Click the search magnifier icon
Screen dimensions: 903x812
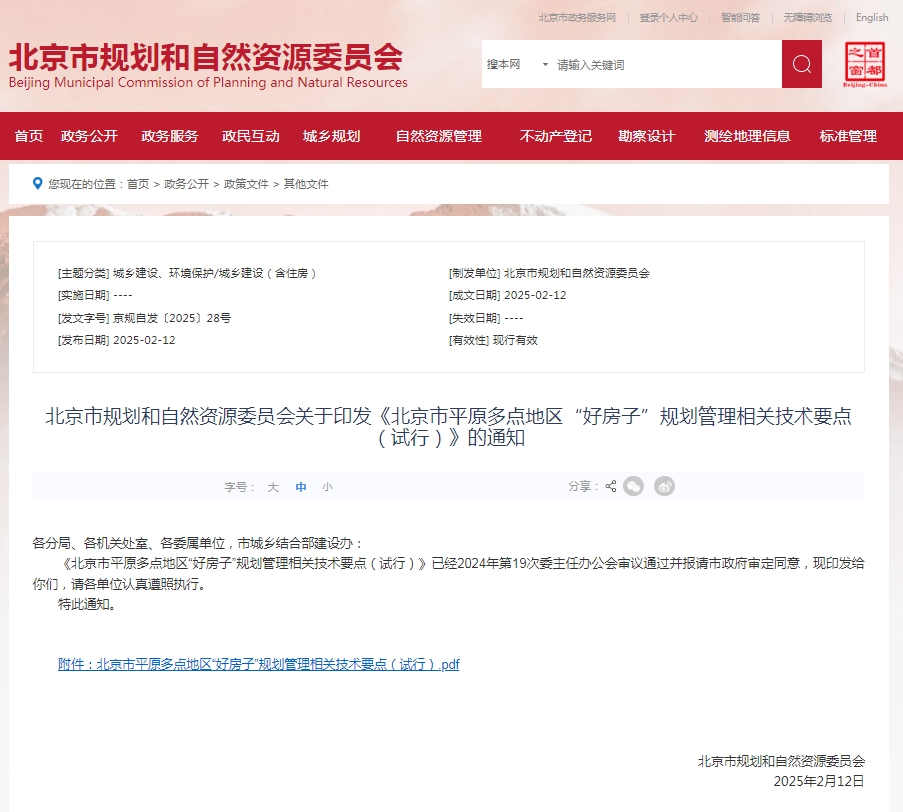[799, 63]
